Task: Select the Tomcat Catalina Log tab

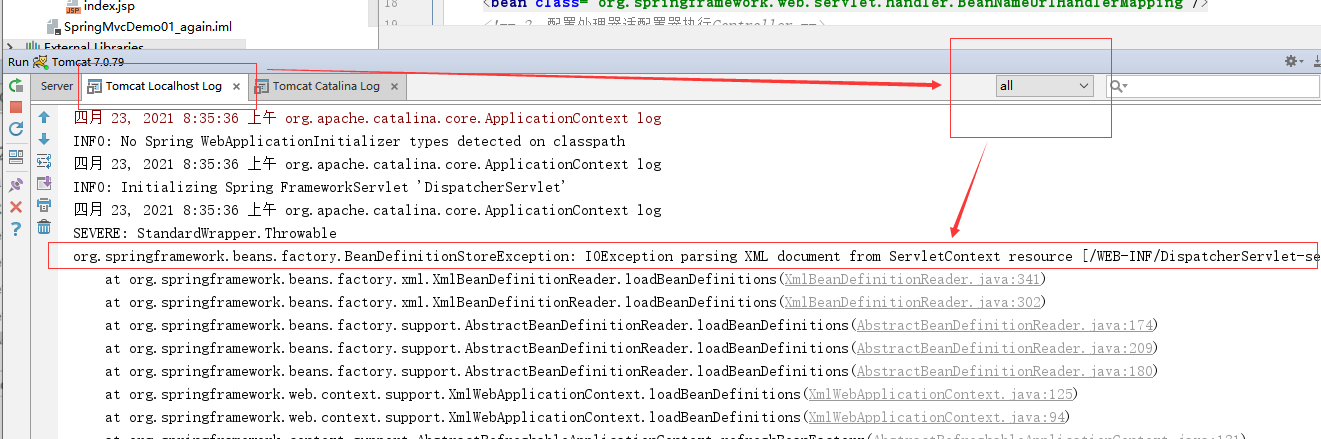Action: coord(325,86)
